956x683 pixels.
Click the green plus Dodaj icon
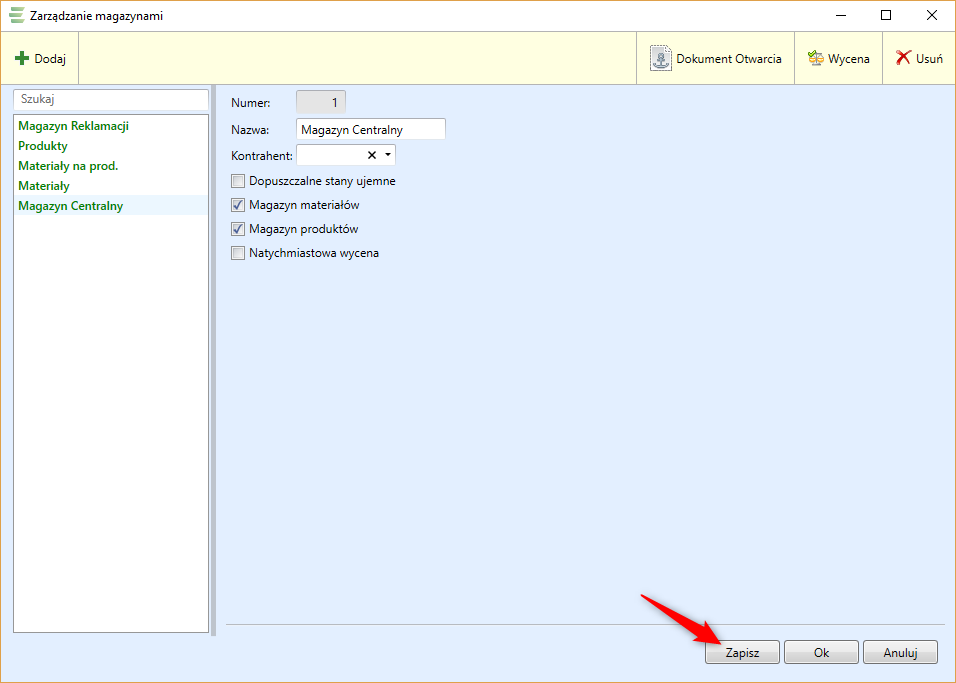coord(22,59)
